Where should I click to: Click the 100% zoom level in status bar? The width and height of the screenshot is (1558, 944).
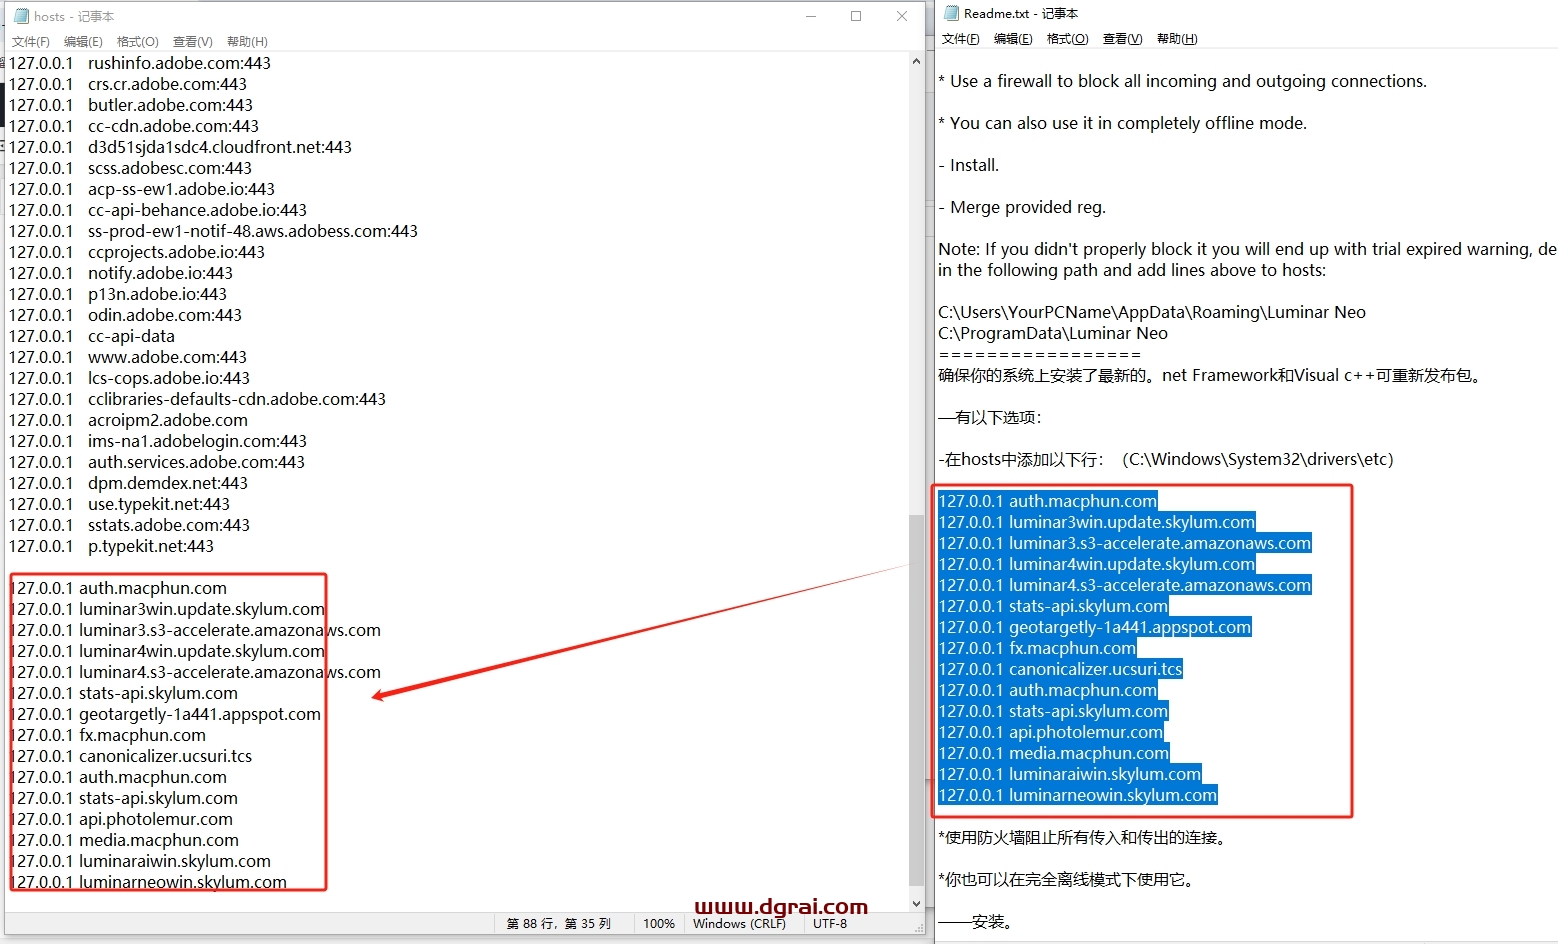(x=658, y=923)
